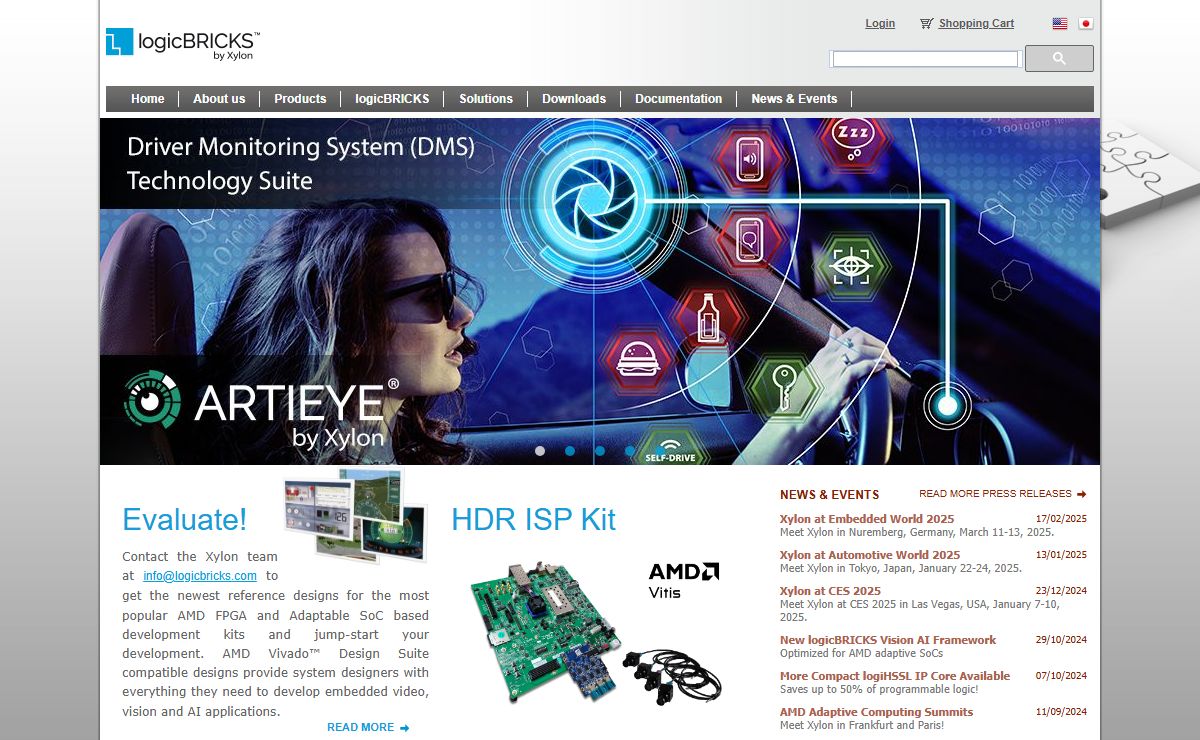Open Read More Press Releases link

click(995, 494)
